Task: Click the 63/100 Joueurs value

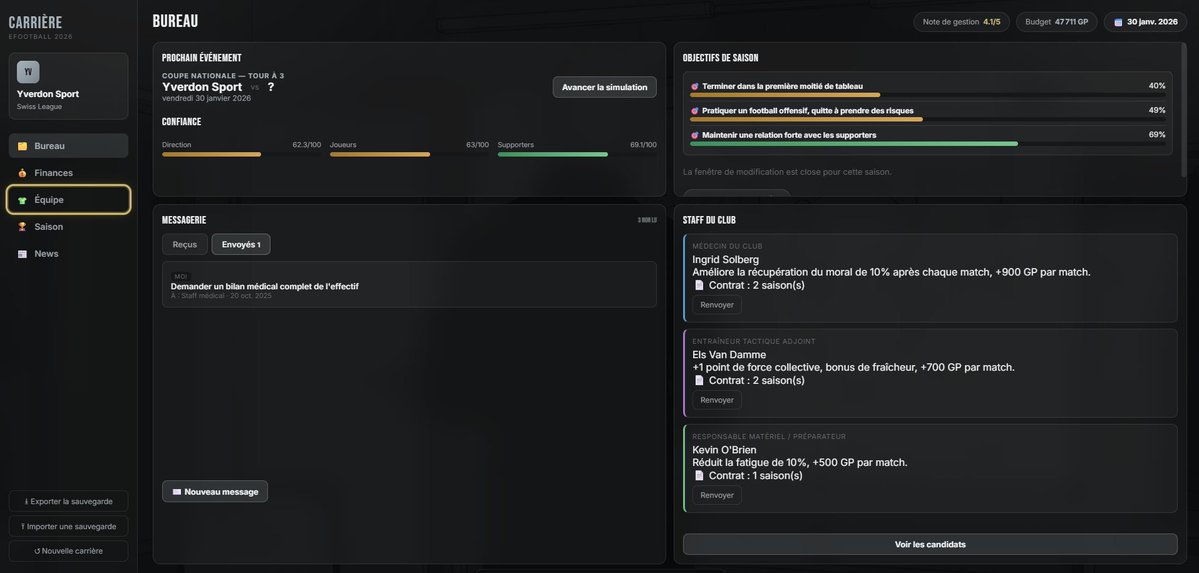Action: (x=477, y=145)
